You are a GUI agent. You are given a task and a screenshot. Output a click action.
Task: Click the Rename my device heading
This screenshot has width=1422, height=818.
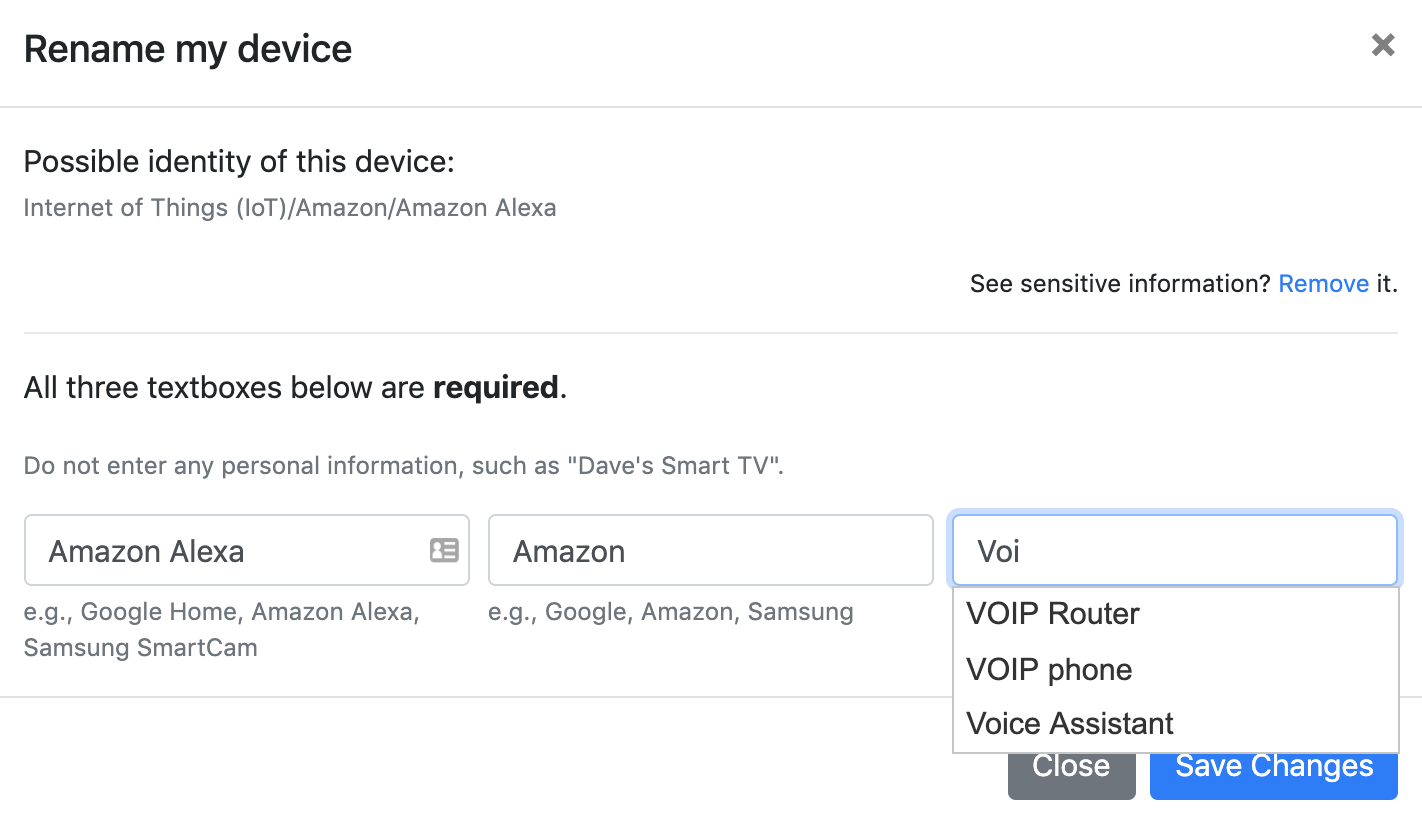pyautogui.click(x=188, y=49)
